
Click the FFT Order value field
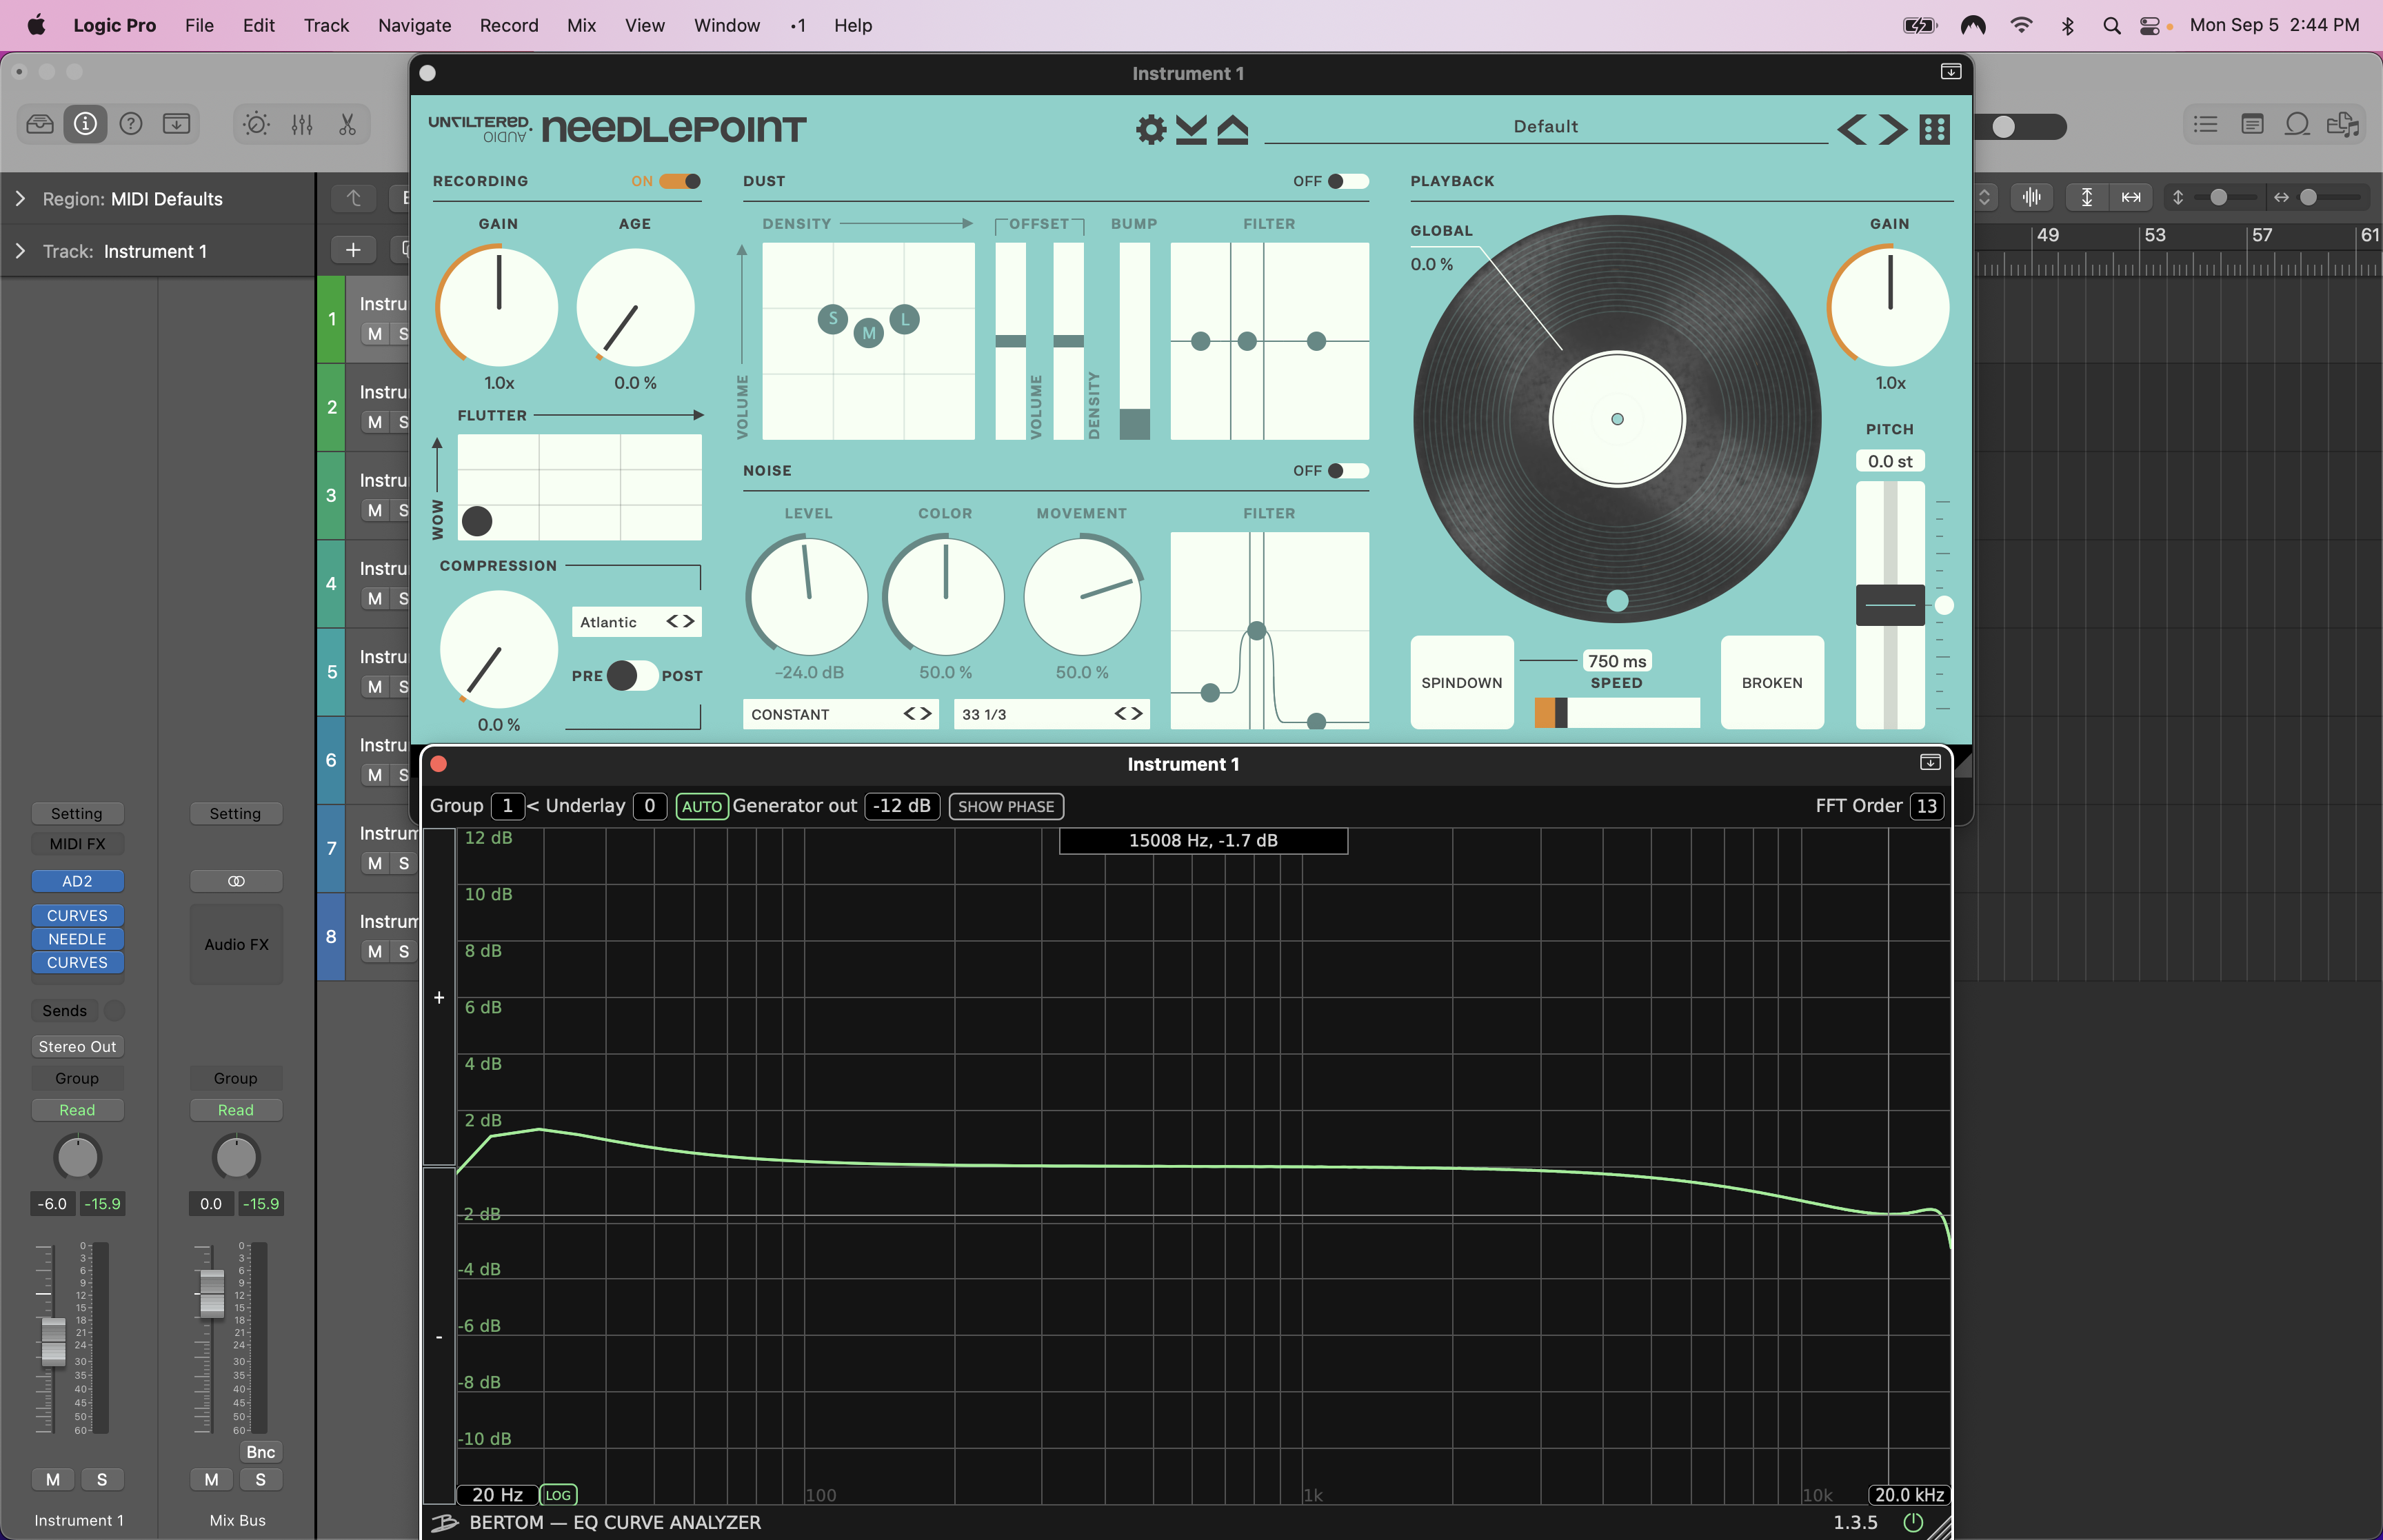pos(1927,806)
